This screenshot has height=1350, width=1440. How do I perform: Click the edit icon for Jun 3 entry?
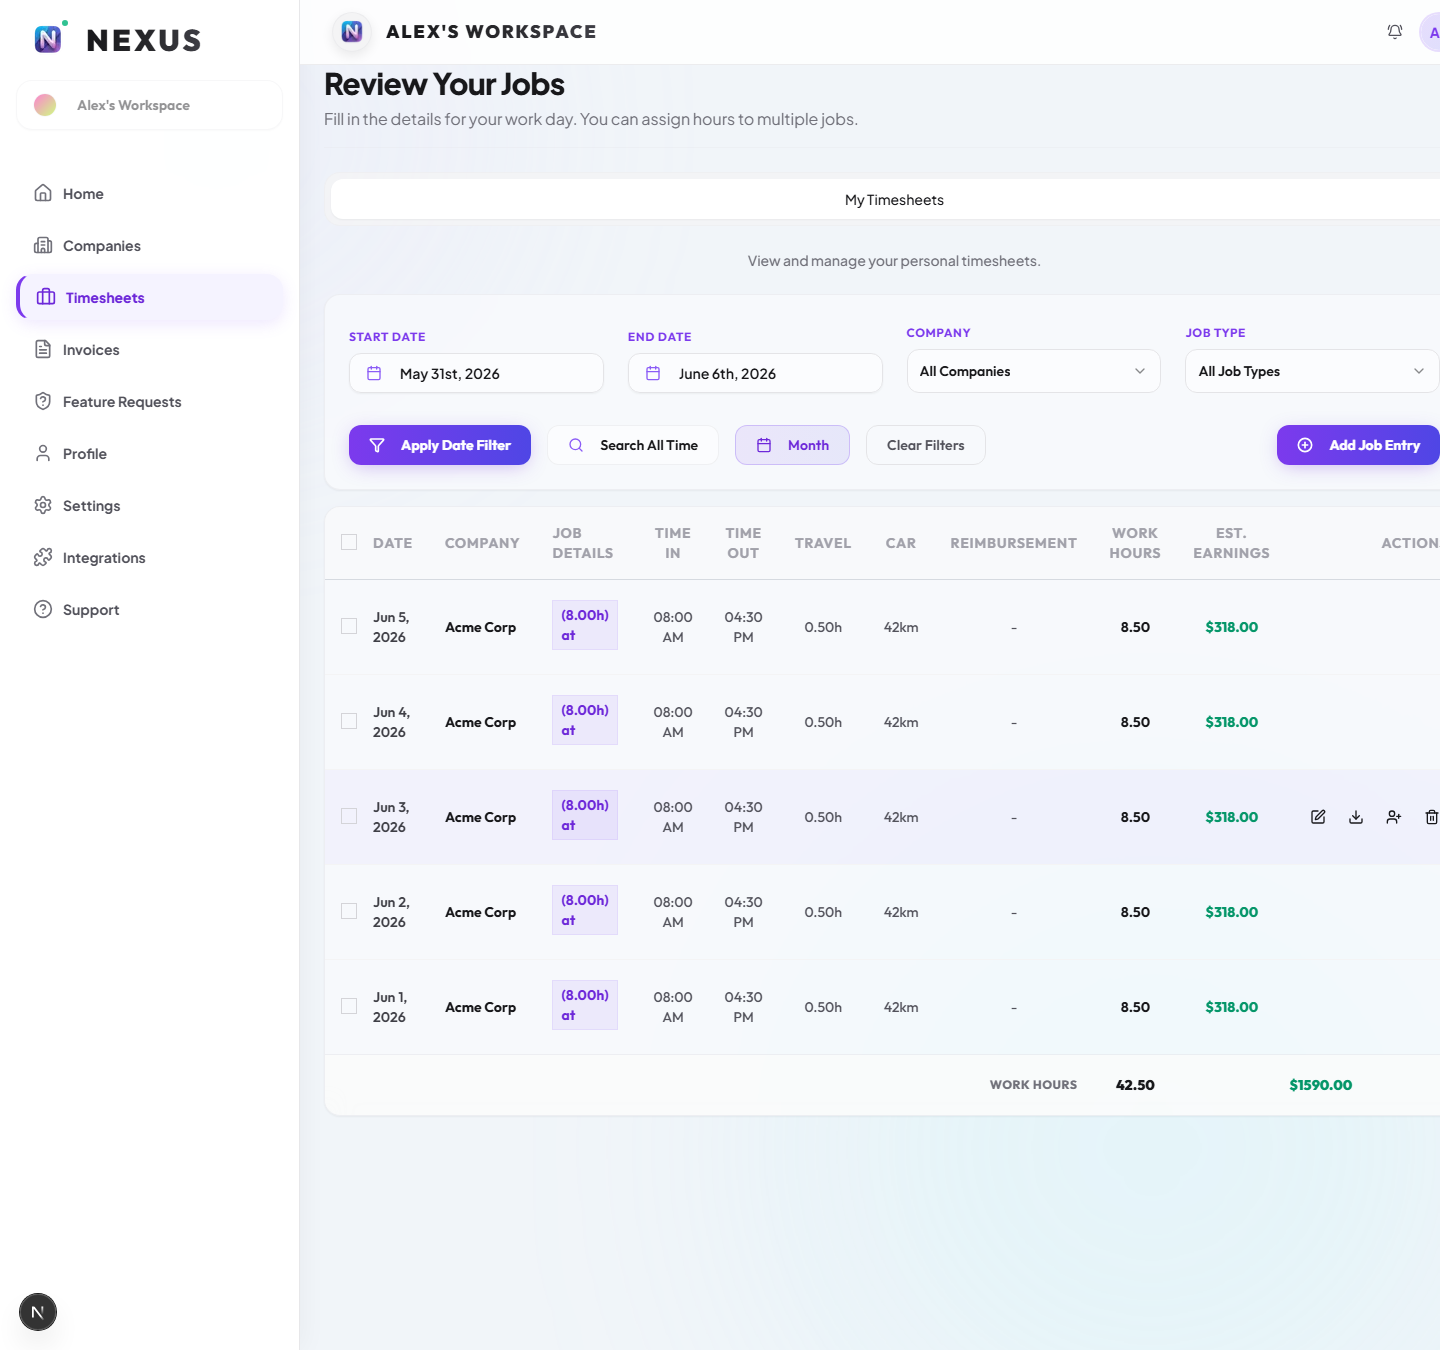pos(1318,817)
